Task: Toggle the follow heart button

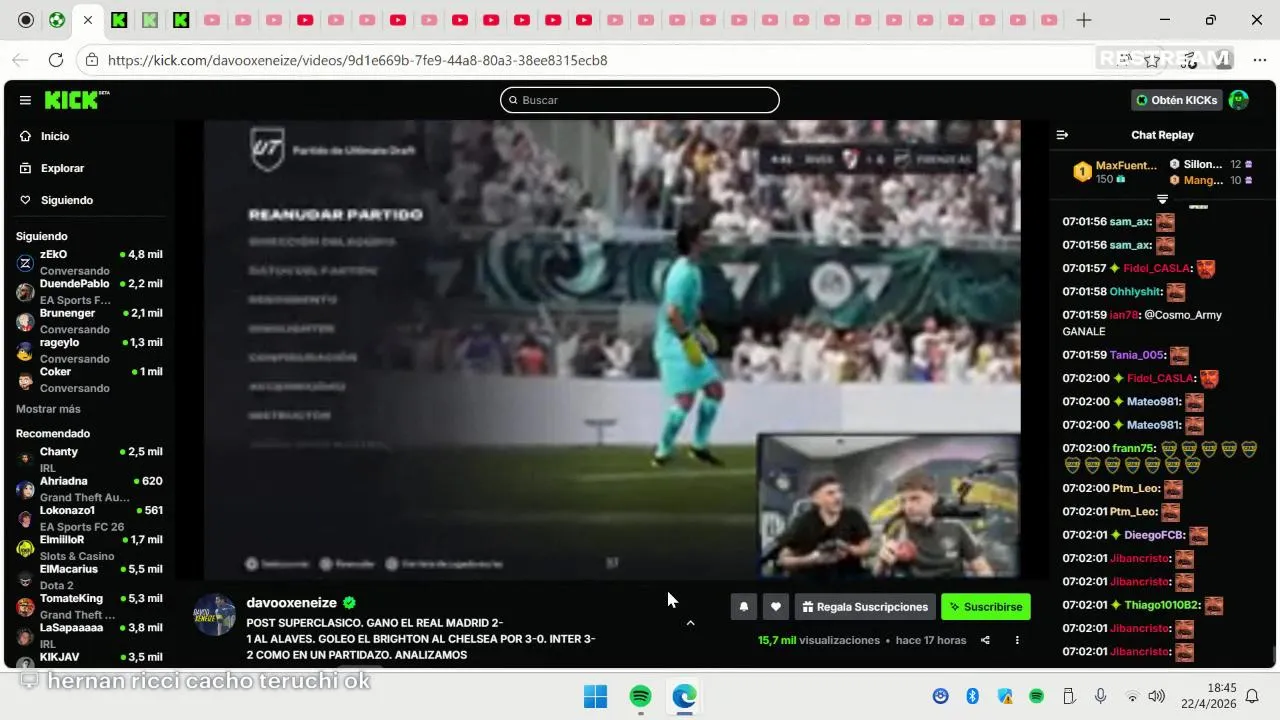Action: coord(775,607)
